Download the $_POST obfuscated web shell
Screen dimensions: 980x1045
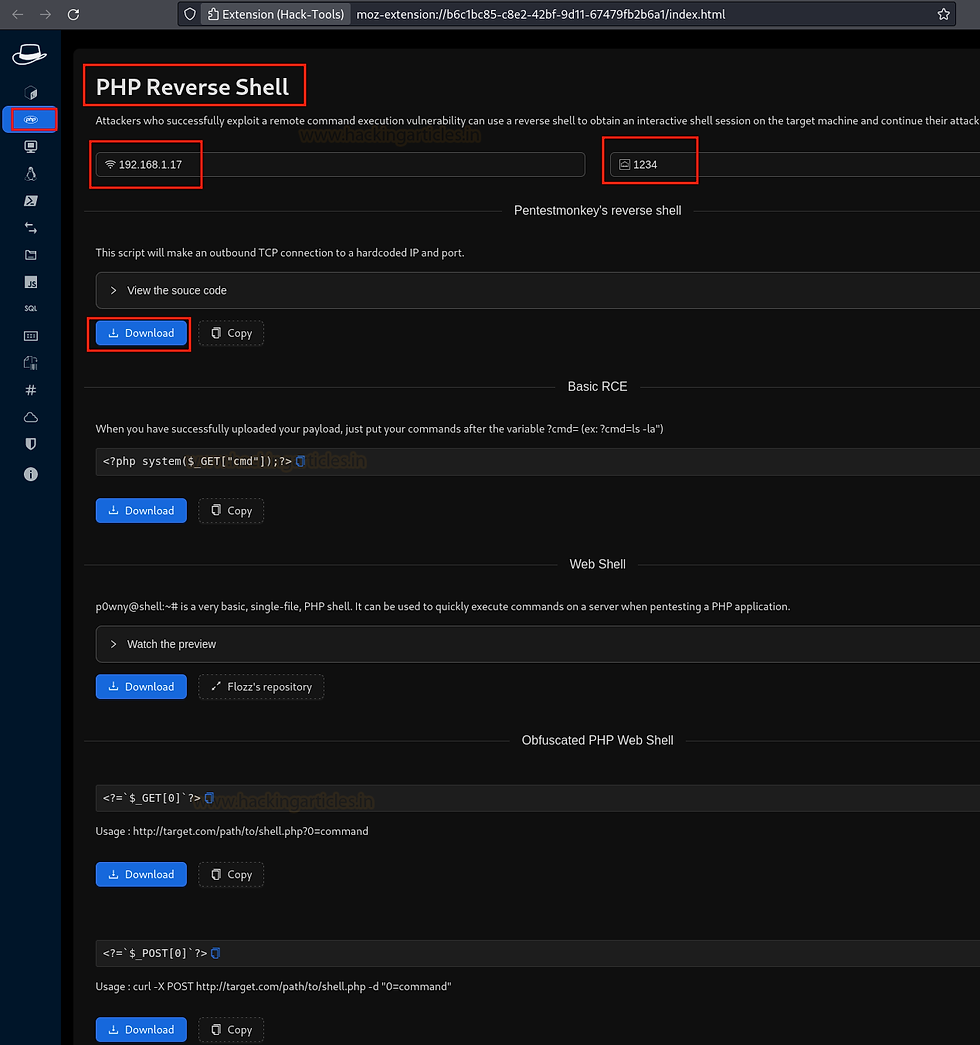[141, 1030]
